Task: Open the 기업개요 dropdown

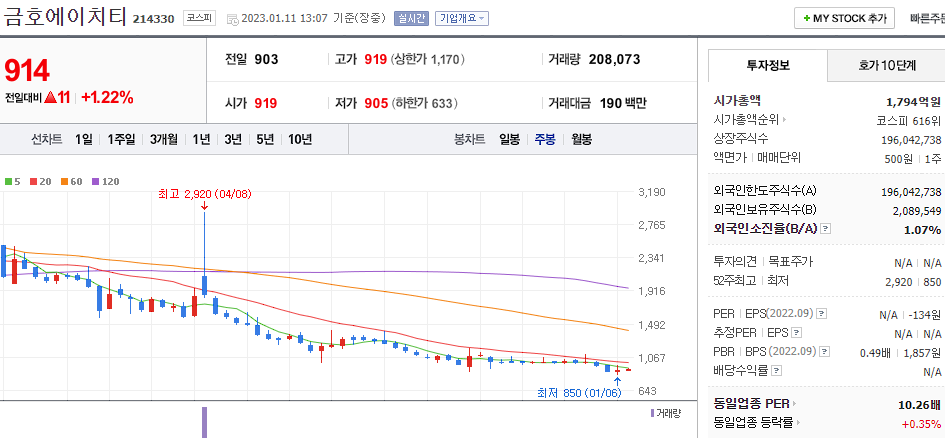Action: pos(462,19)
